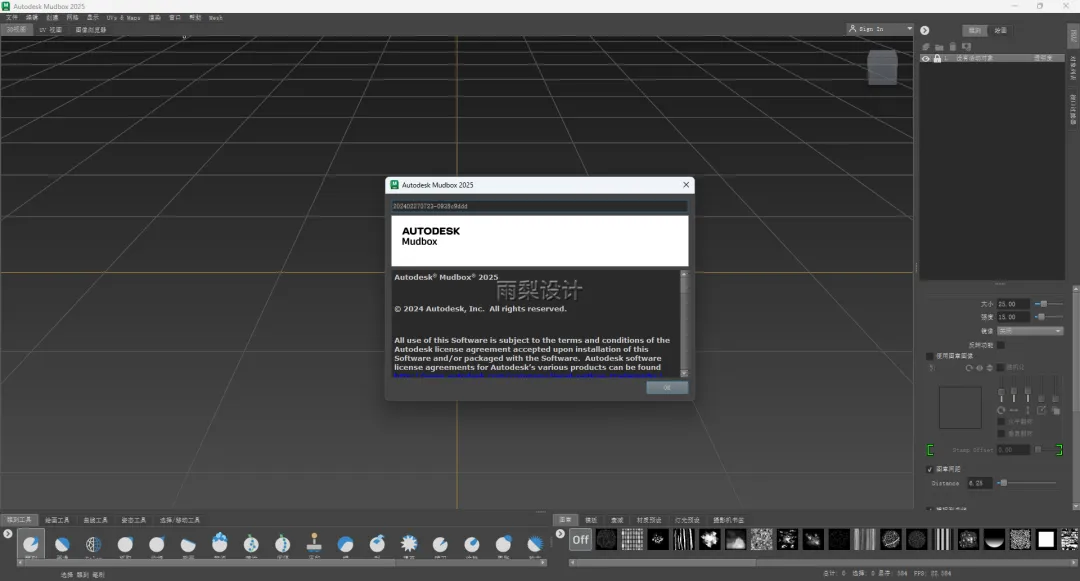1080x581 pixels.
Task: Switch to the 绘画工具 paint tools tab
Action: 57,520
